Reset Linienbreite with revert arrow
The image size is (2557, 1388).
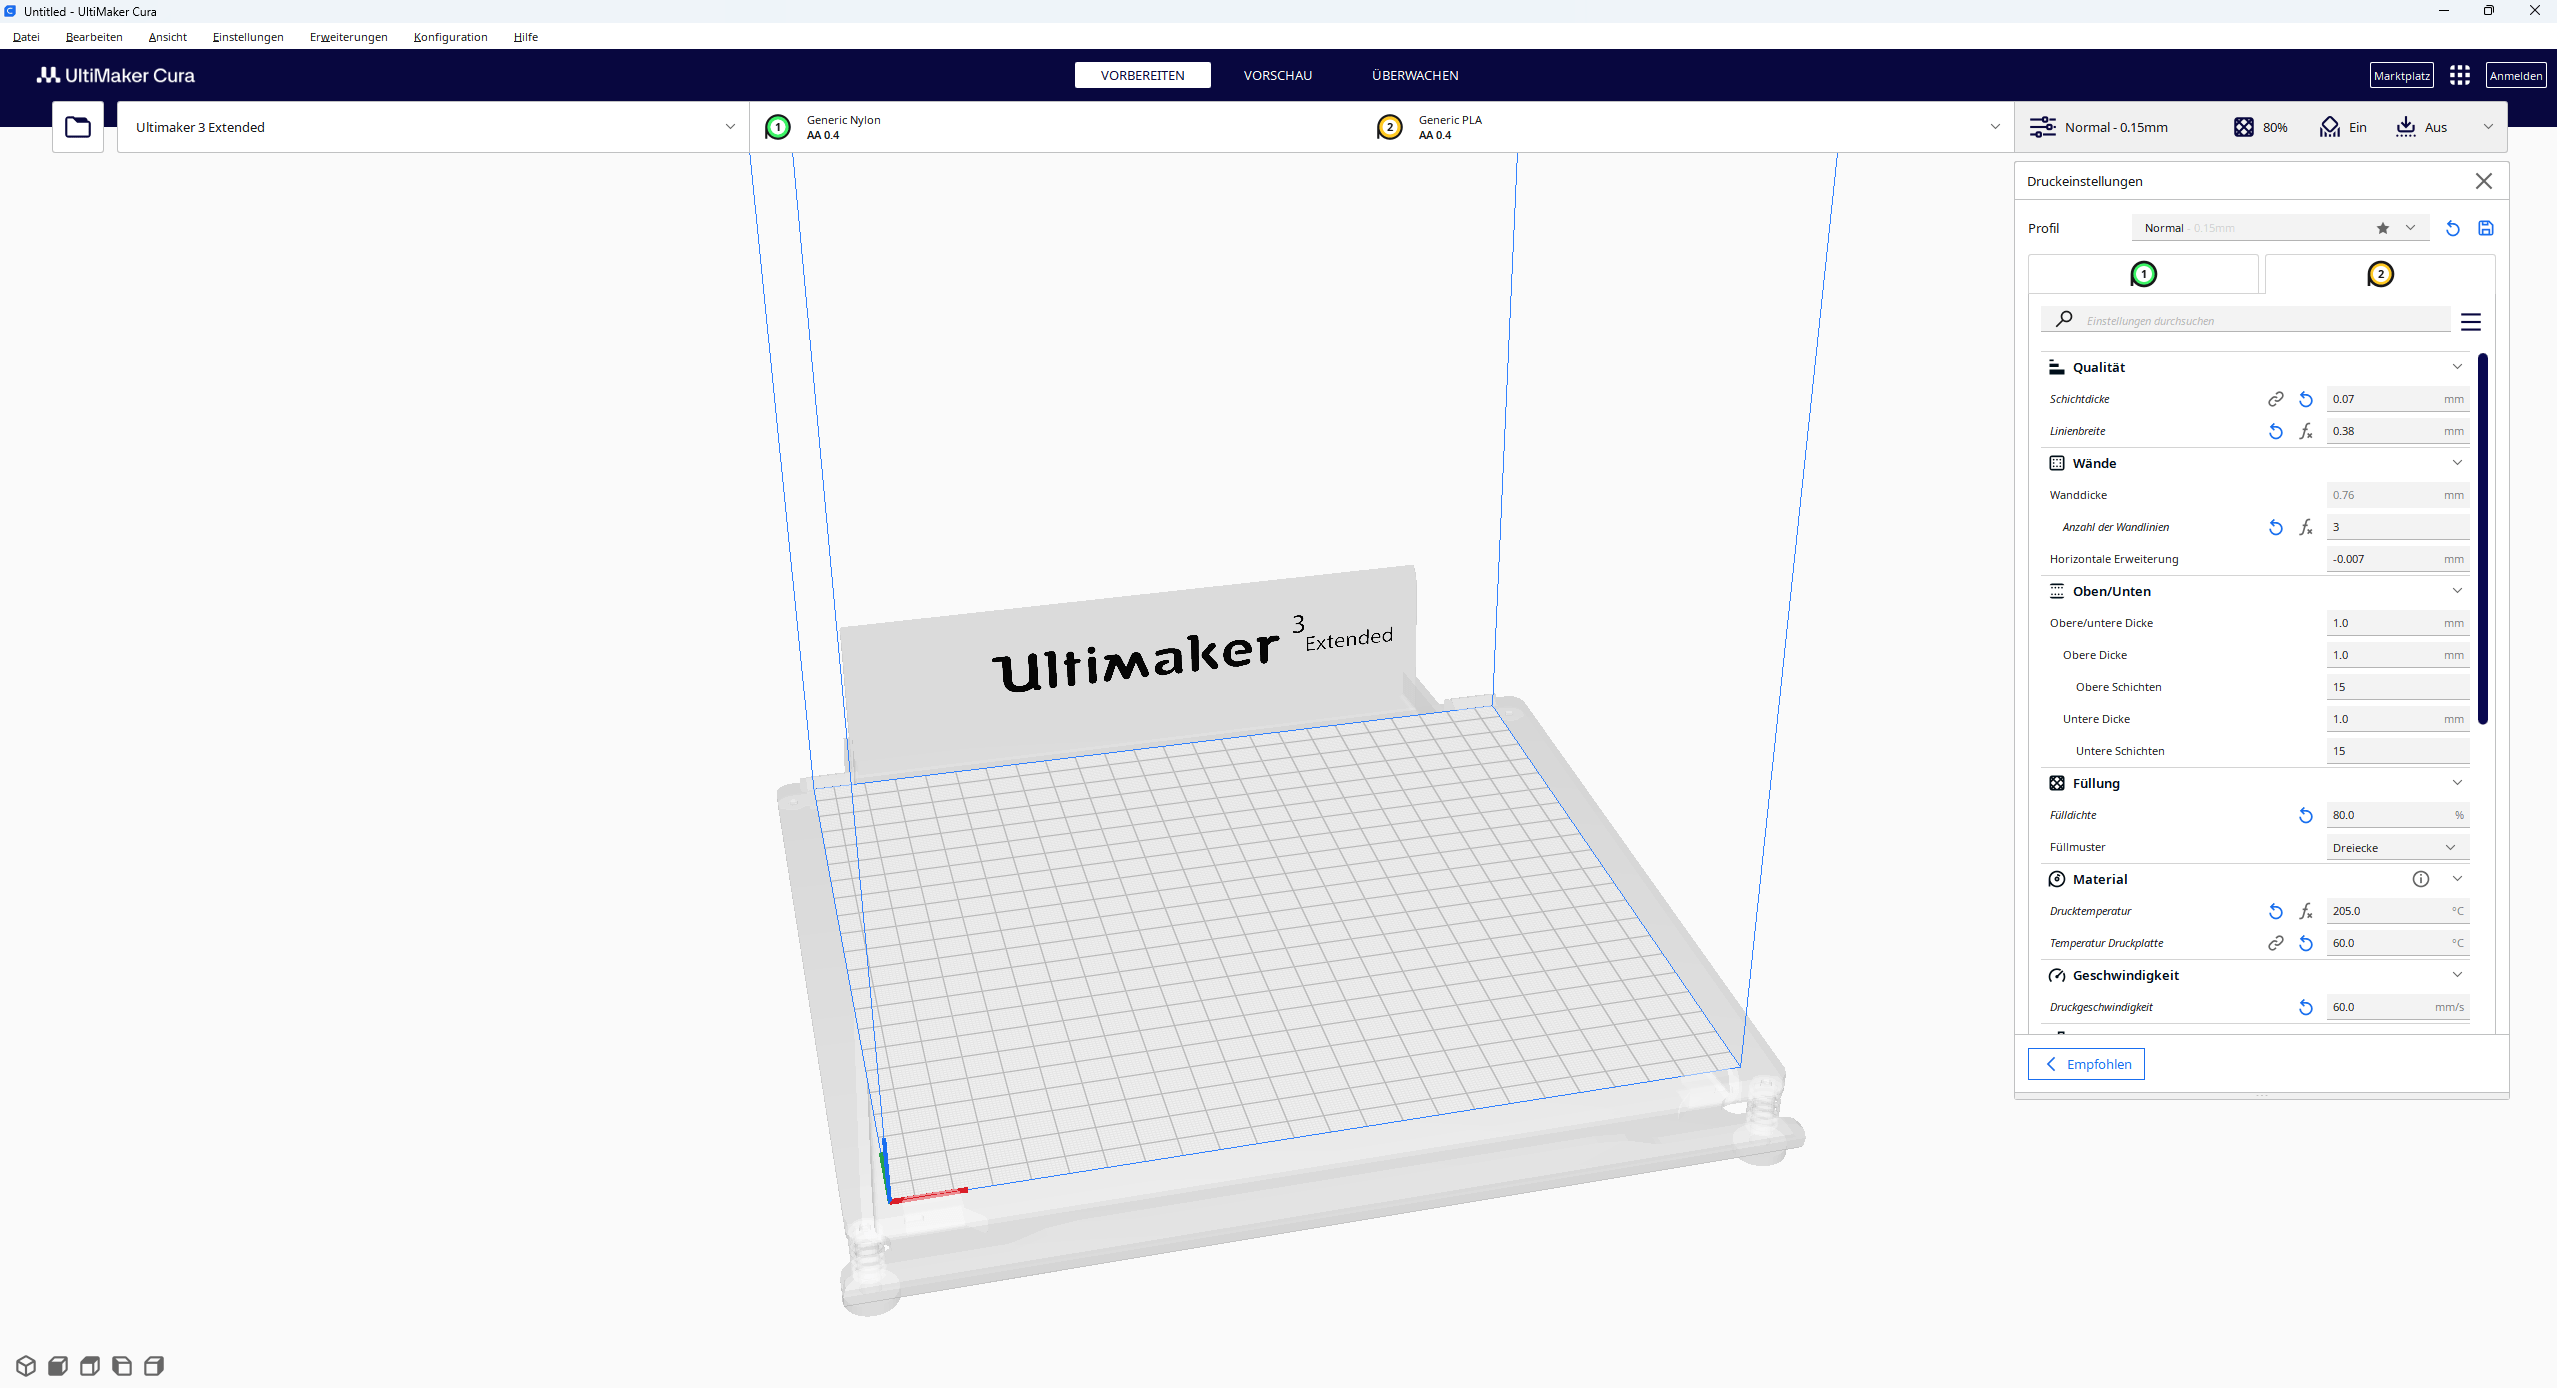(x=2275, y=431)
